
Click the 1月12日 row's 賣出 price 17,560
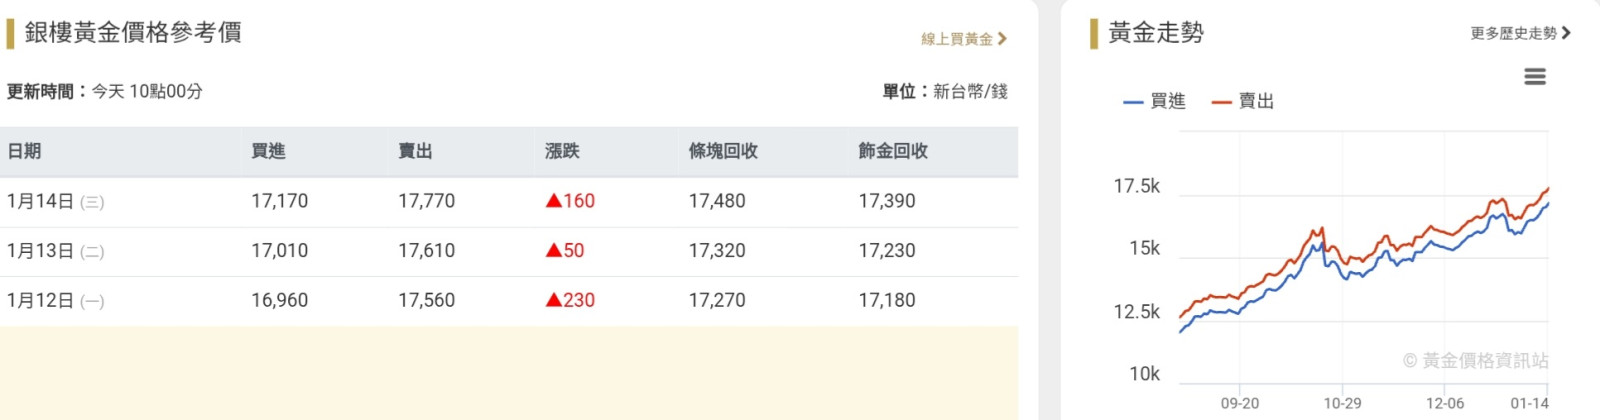(x=426, y=300)
